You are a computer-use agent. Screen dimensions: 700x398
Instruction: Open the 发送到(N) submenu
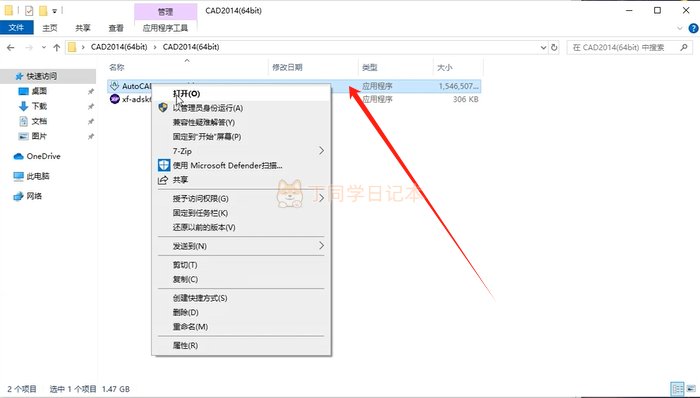pyautogui.click(x=241, y=246)
